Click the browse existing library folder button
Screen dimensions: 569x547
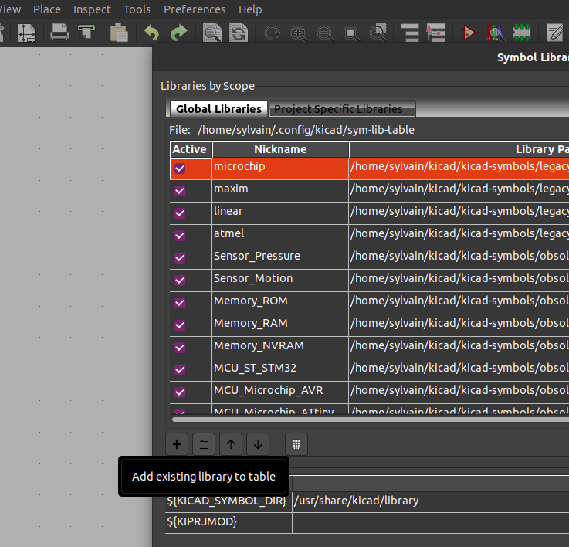tap(204, 444)
